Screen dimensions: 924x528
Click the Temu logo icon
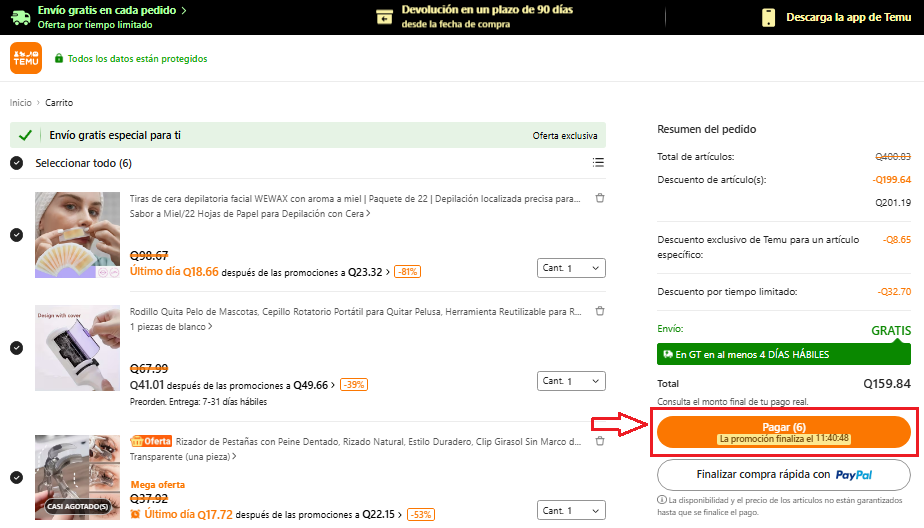click(26, 58)
